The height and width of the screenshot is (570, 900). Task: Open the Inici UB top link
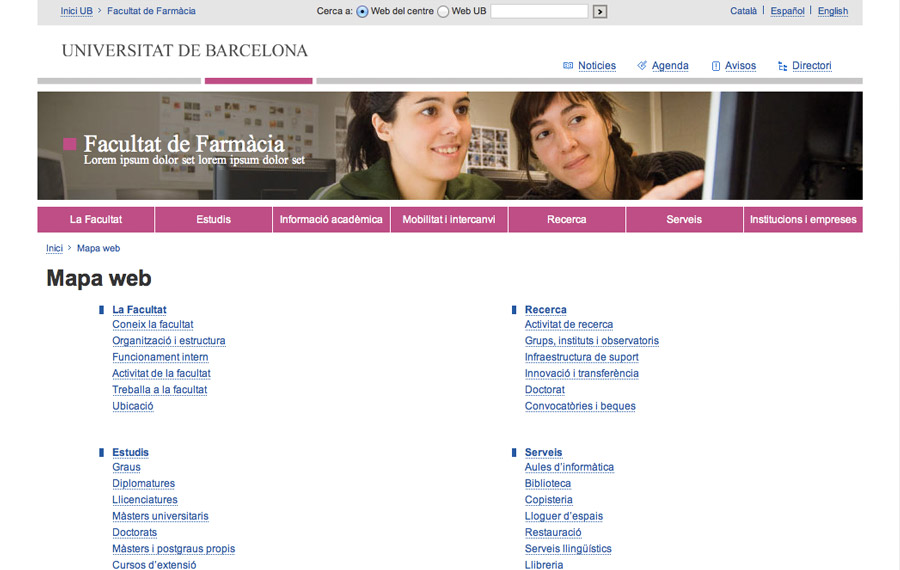click(76, 11)
